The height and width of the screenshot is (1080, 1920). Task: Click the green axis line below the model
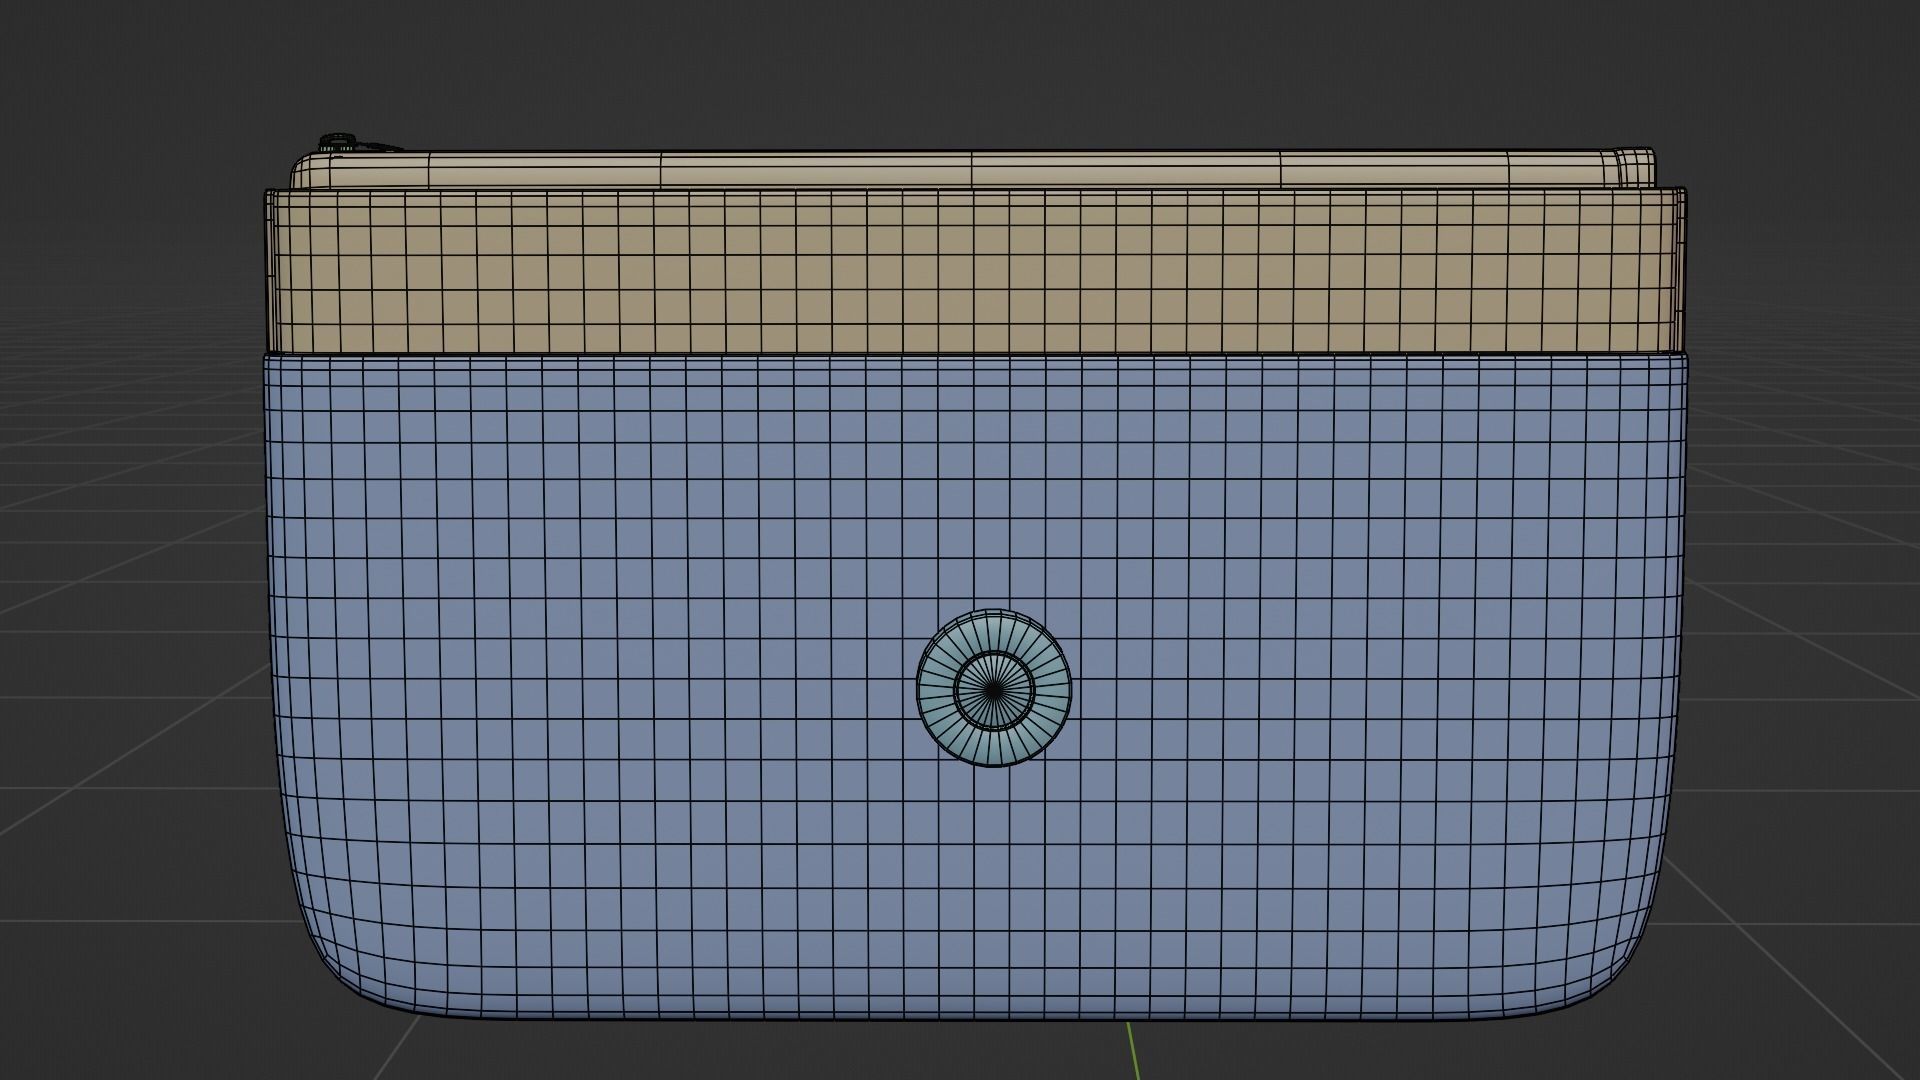click(x=1133, y=1050)
